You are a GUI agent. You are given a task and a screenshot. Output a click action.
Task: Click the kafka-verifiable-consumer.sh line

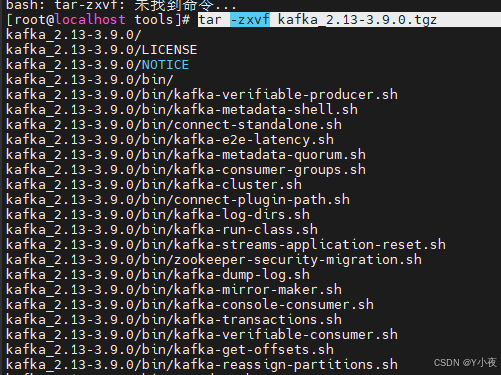click(x=202, y=335)
